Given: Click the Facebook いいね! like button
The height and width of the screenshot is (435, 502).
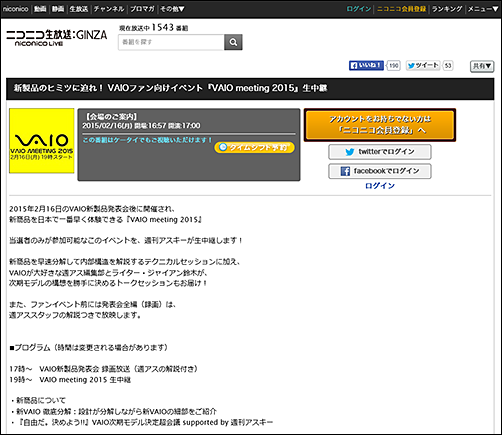Looking at the screenshot, I should (x=366, y=65).
